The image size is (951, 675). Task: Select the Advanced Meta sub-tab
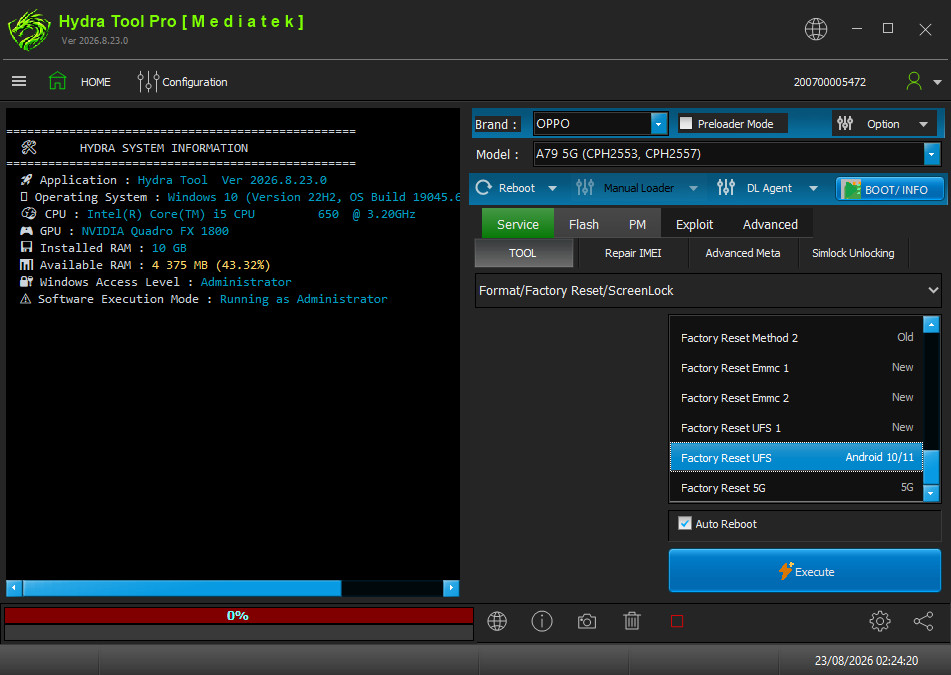pyautogui.click(x=742, y=253)
